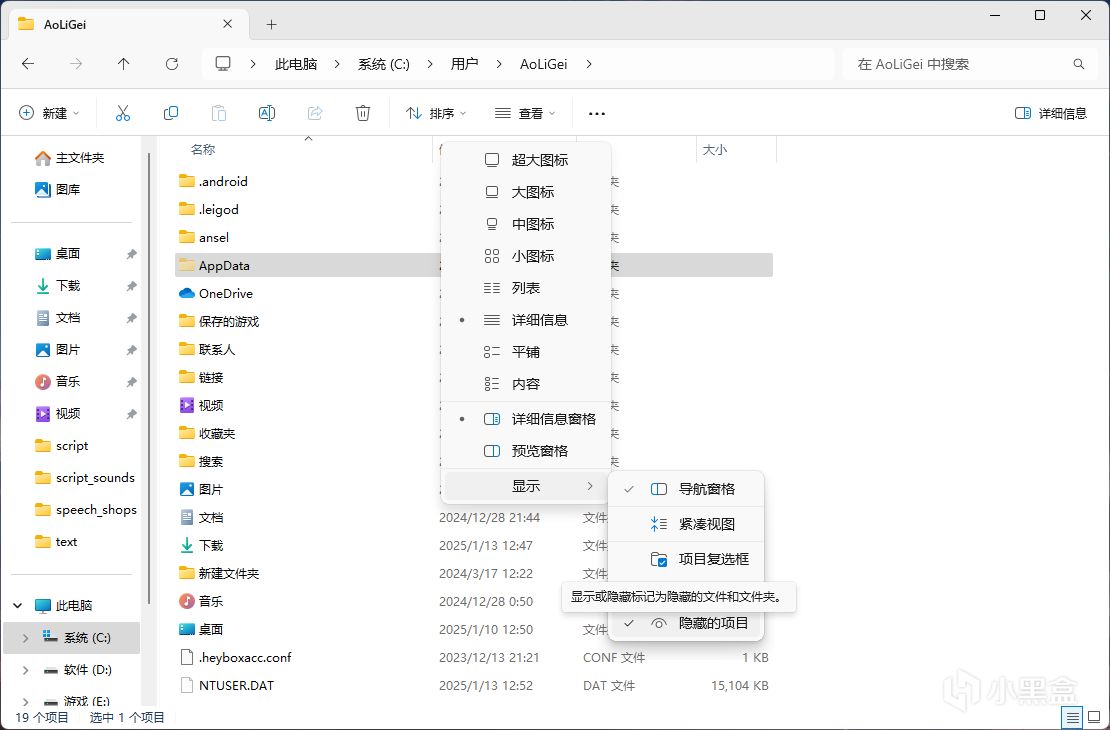This screenshot has height=730, width=1110.
Task: Expand chevron after 此电脑 in address bar
Action: [337, 64]
